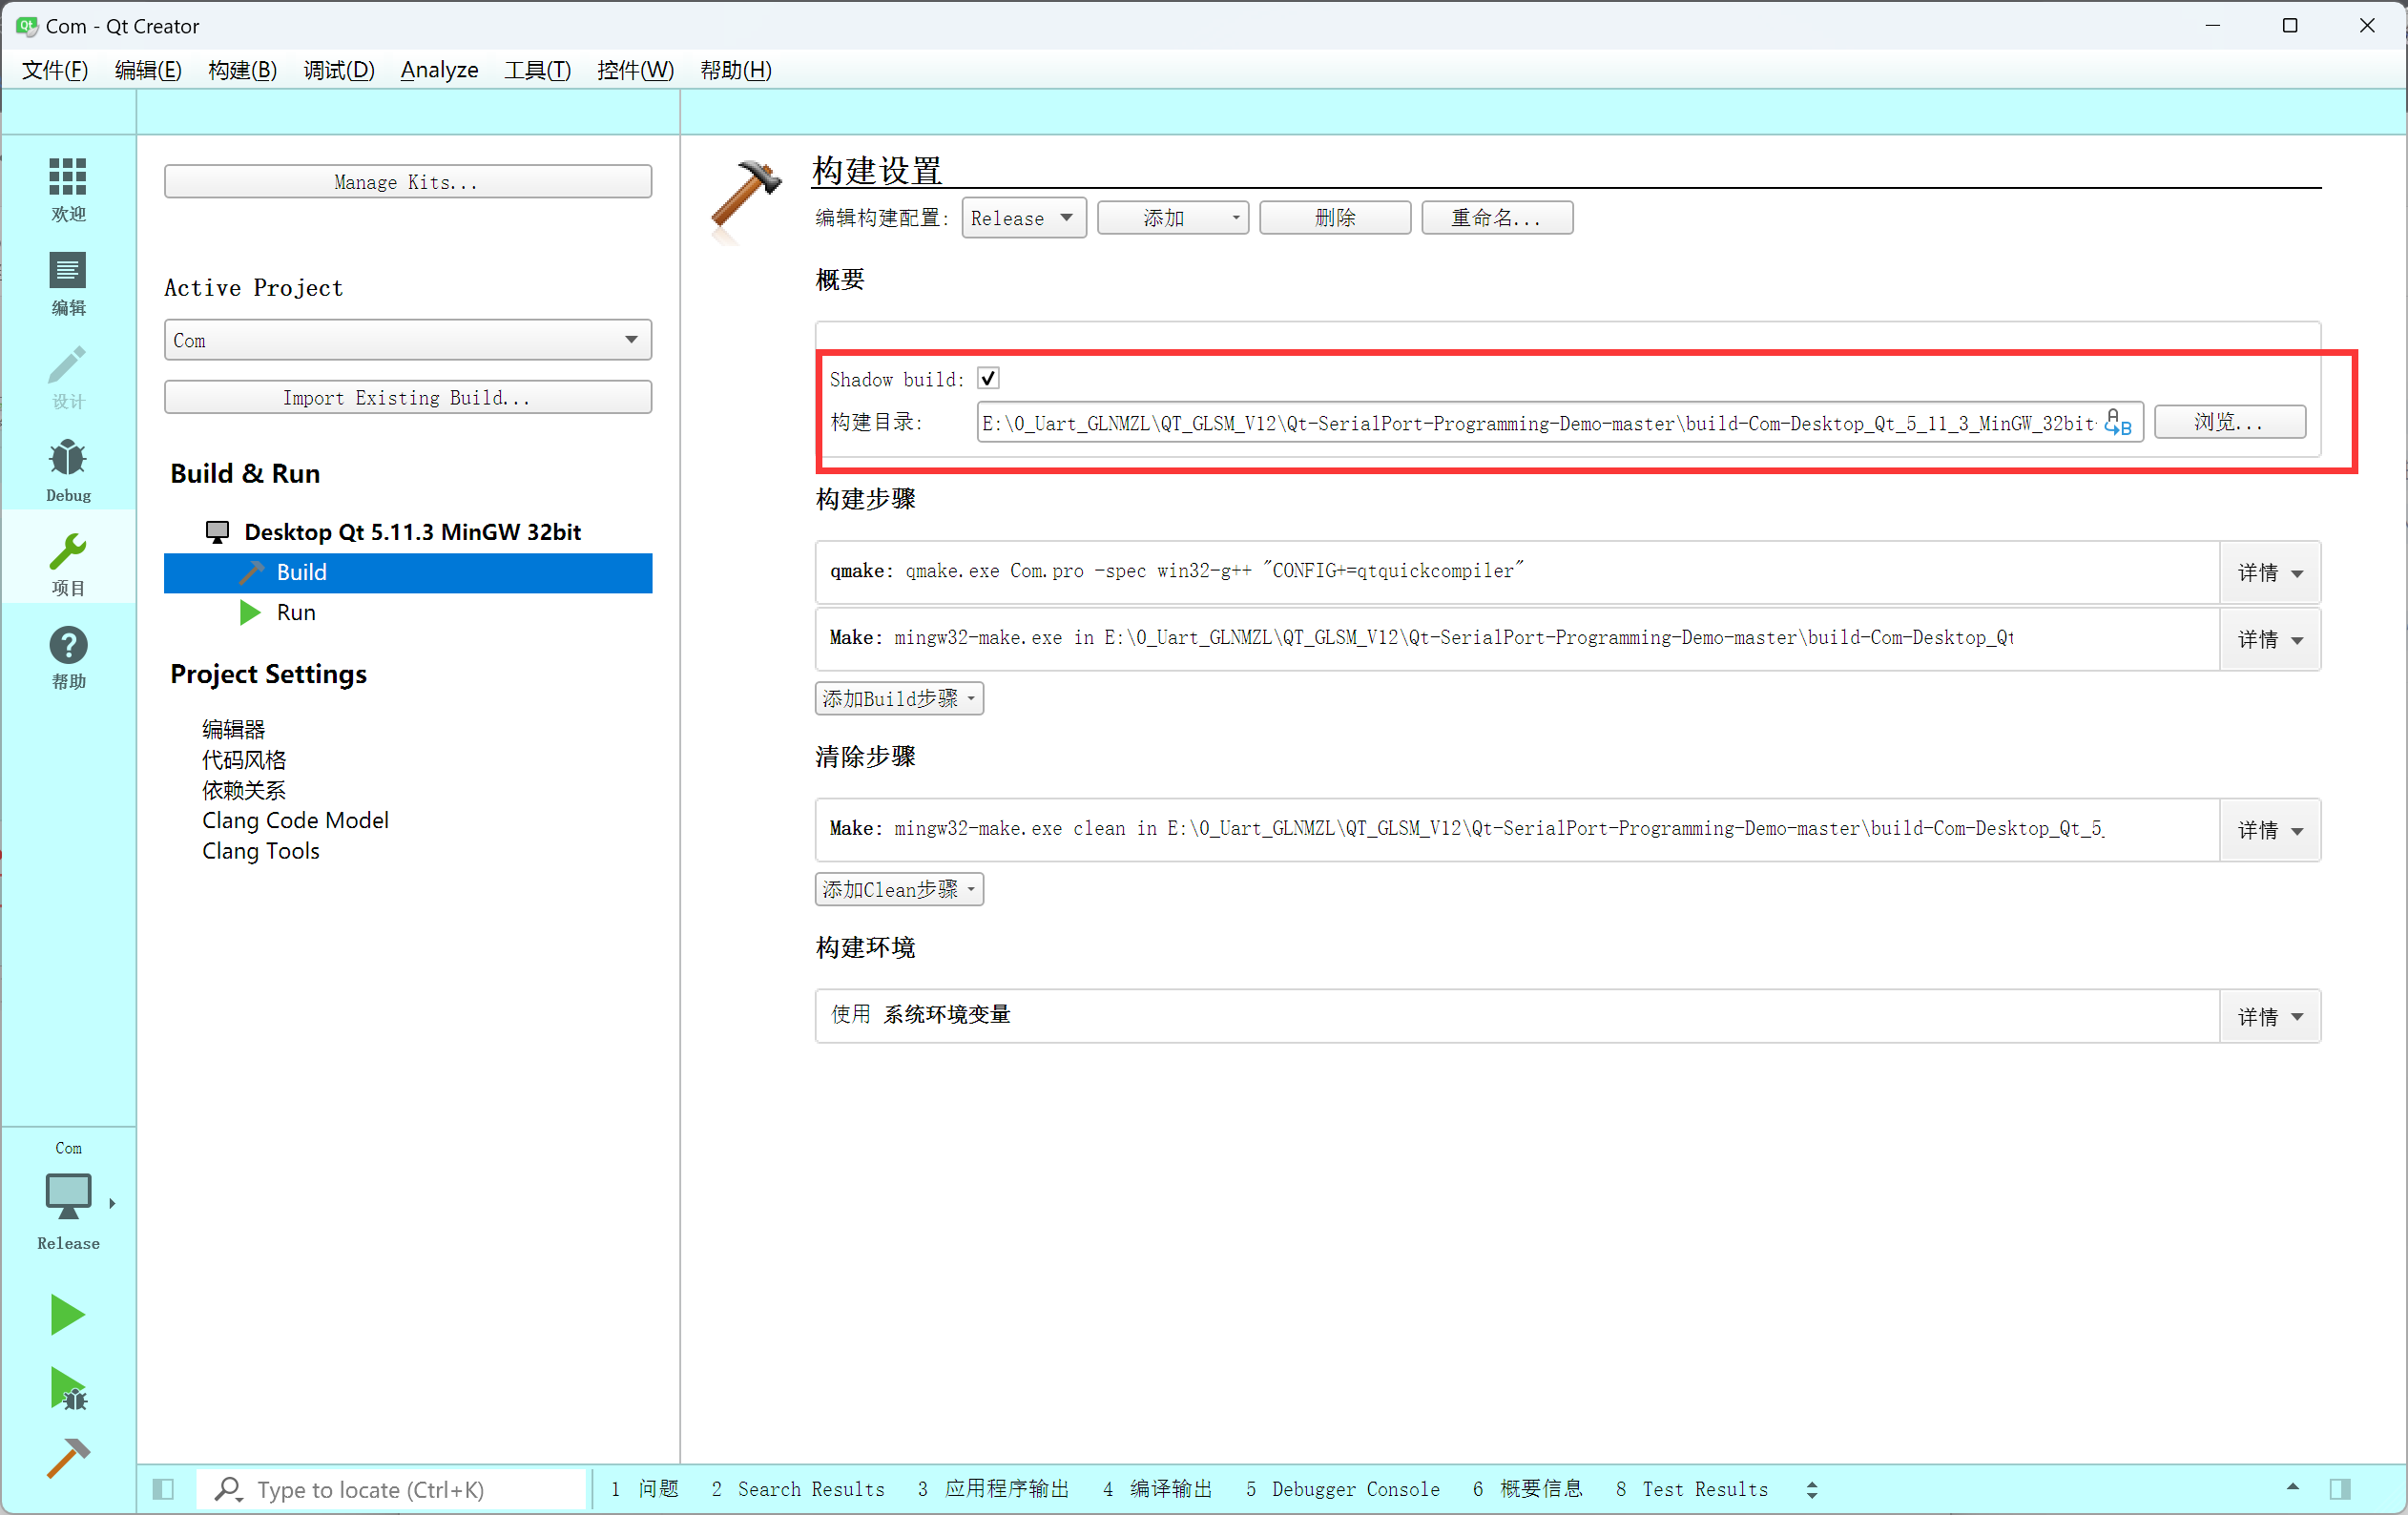Open the 3 应用程序输出 pane
The width and height of the screenshot is (2408, 1515).
tap(993, 1489)
